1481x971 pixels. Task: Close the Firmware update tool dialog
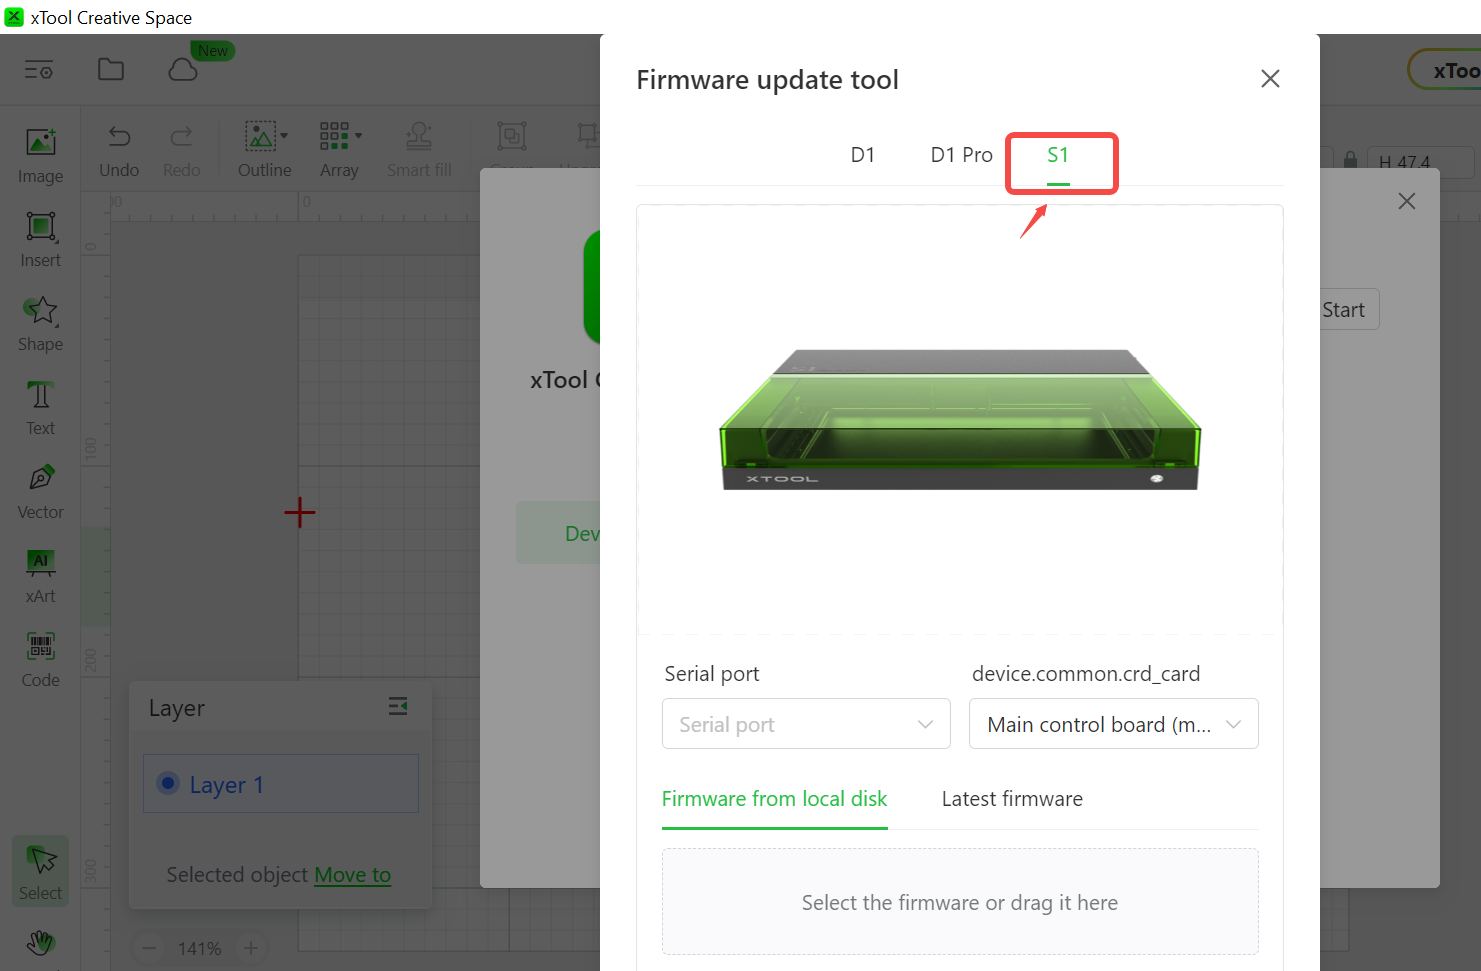click(1270, 79)
